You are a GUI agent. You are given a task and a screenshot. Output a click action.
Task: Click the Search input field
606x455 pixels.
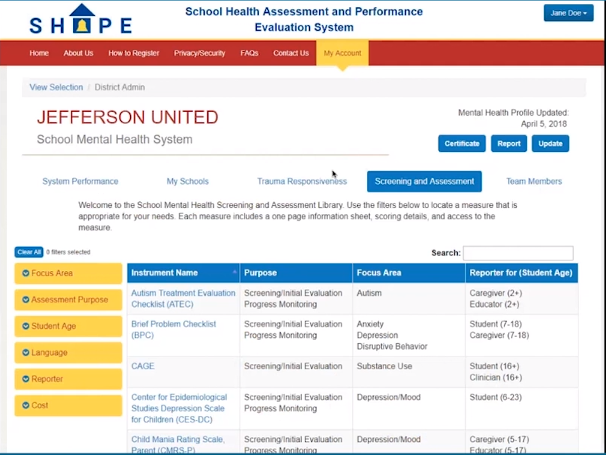(518, 253)
